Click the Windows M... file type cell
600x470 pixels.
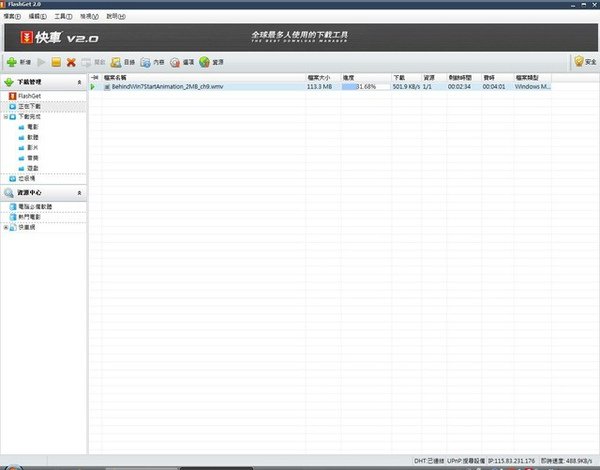tap(532, 87)
